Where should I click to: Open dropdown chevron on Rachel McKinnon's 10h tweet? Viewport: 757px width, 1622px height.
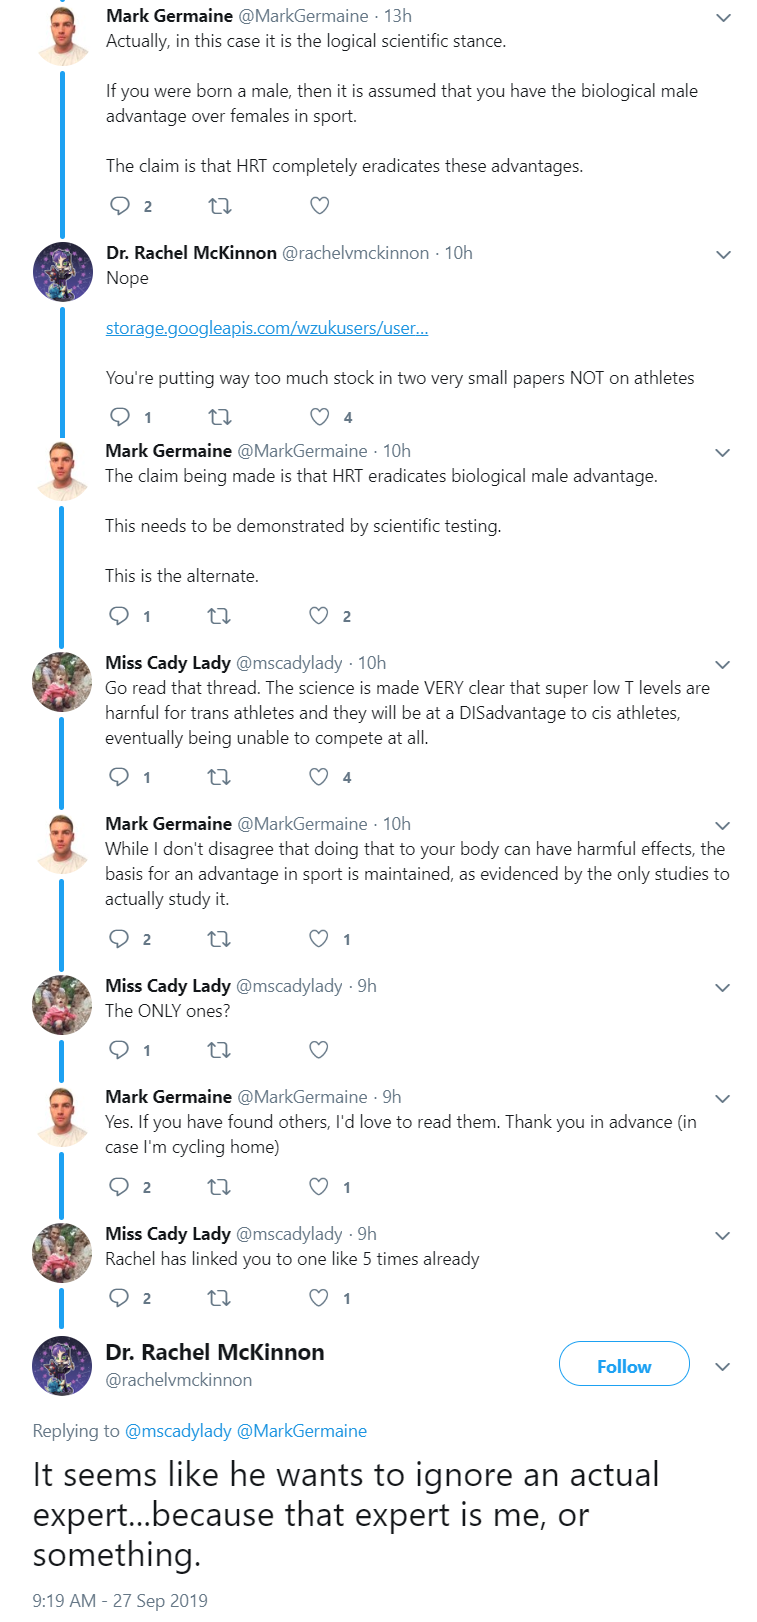pos(723,255)
